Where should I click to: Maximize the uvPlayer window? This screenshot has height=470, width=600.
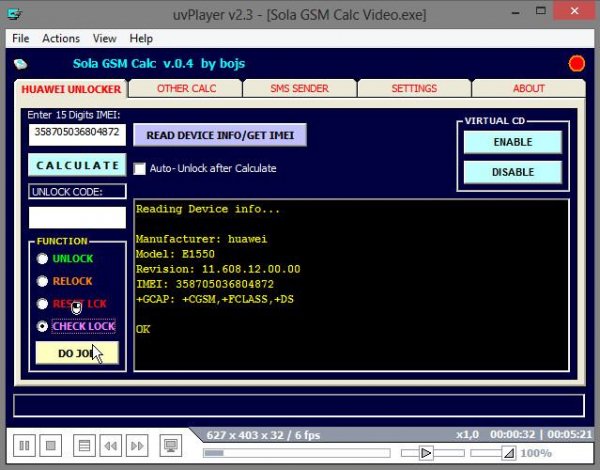(541, 11)
